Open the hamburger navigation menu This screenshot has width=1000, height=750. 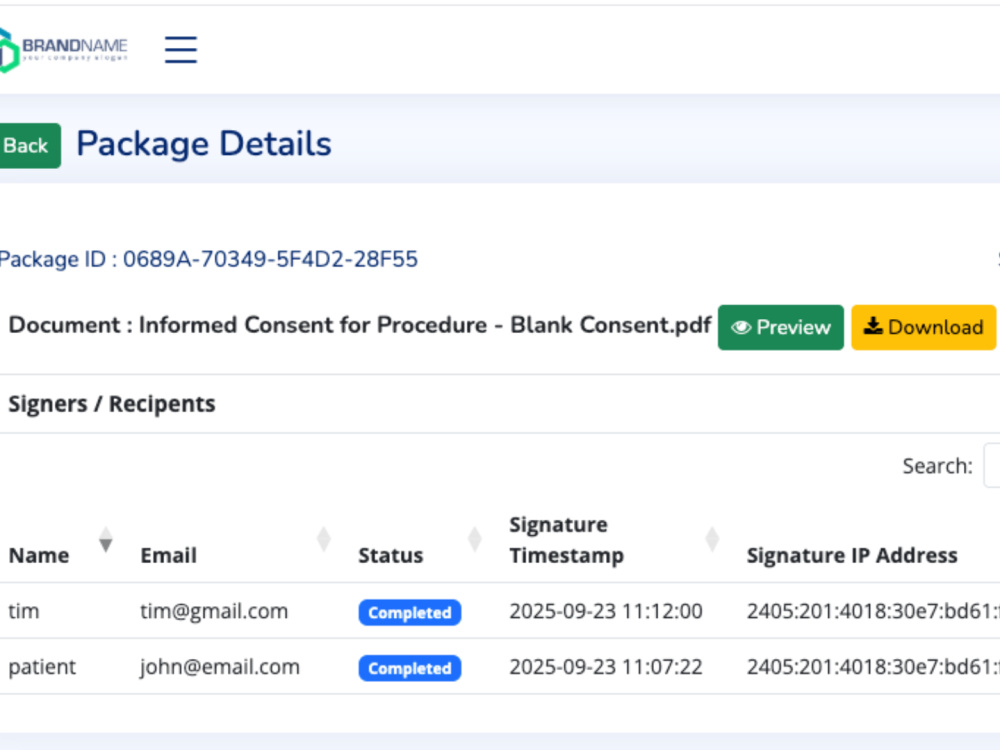click(180, 50)
